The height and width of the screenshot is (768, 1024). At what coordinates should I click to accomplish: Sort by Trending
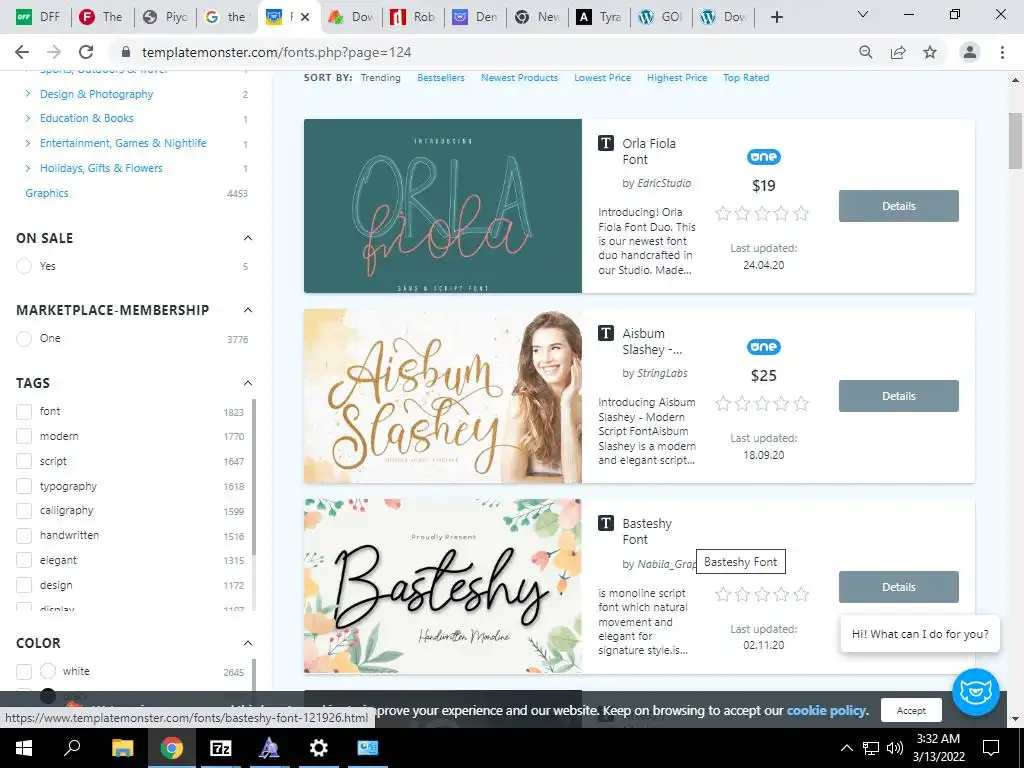click(x=381, y=78)
